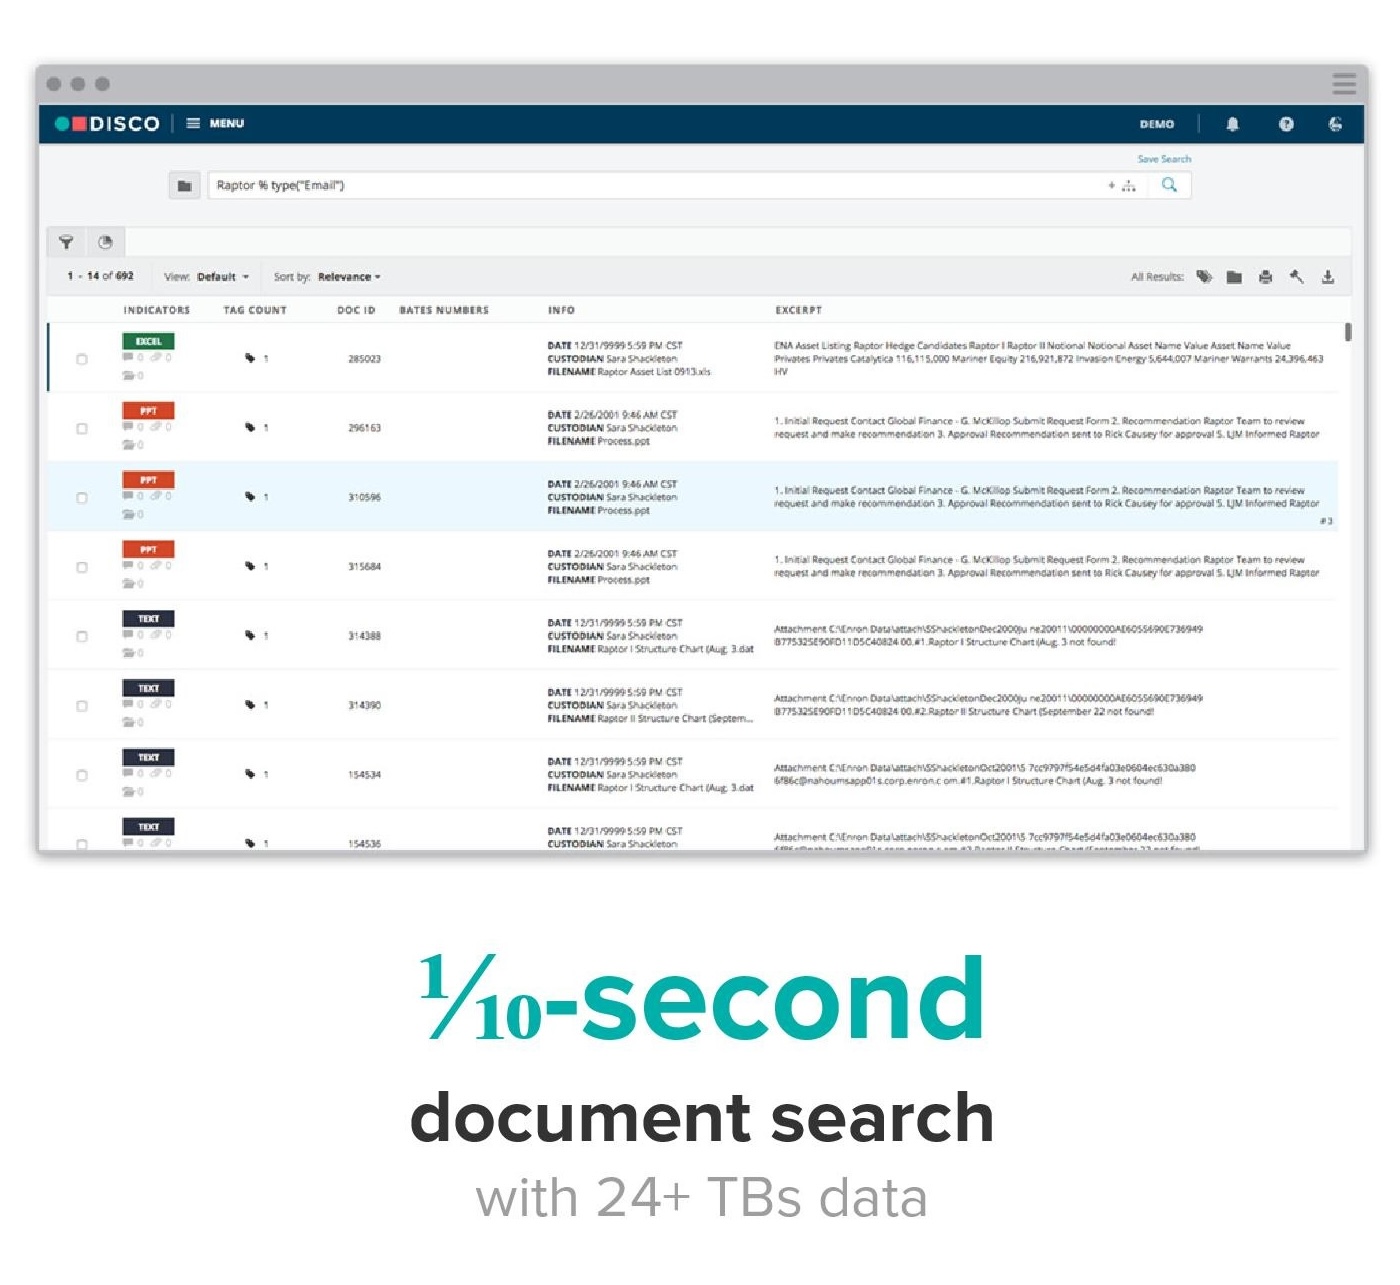Open the help question mark icon

[x=1286, y=124]
